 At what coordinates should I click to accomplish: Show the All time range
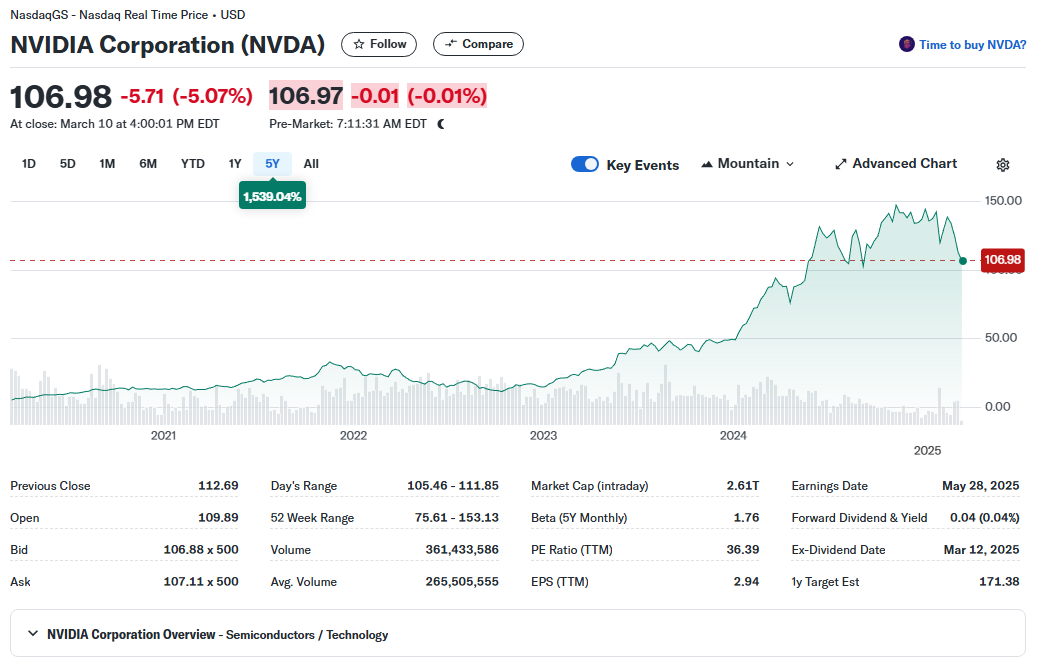point(311,164)
